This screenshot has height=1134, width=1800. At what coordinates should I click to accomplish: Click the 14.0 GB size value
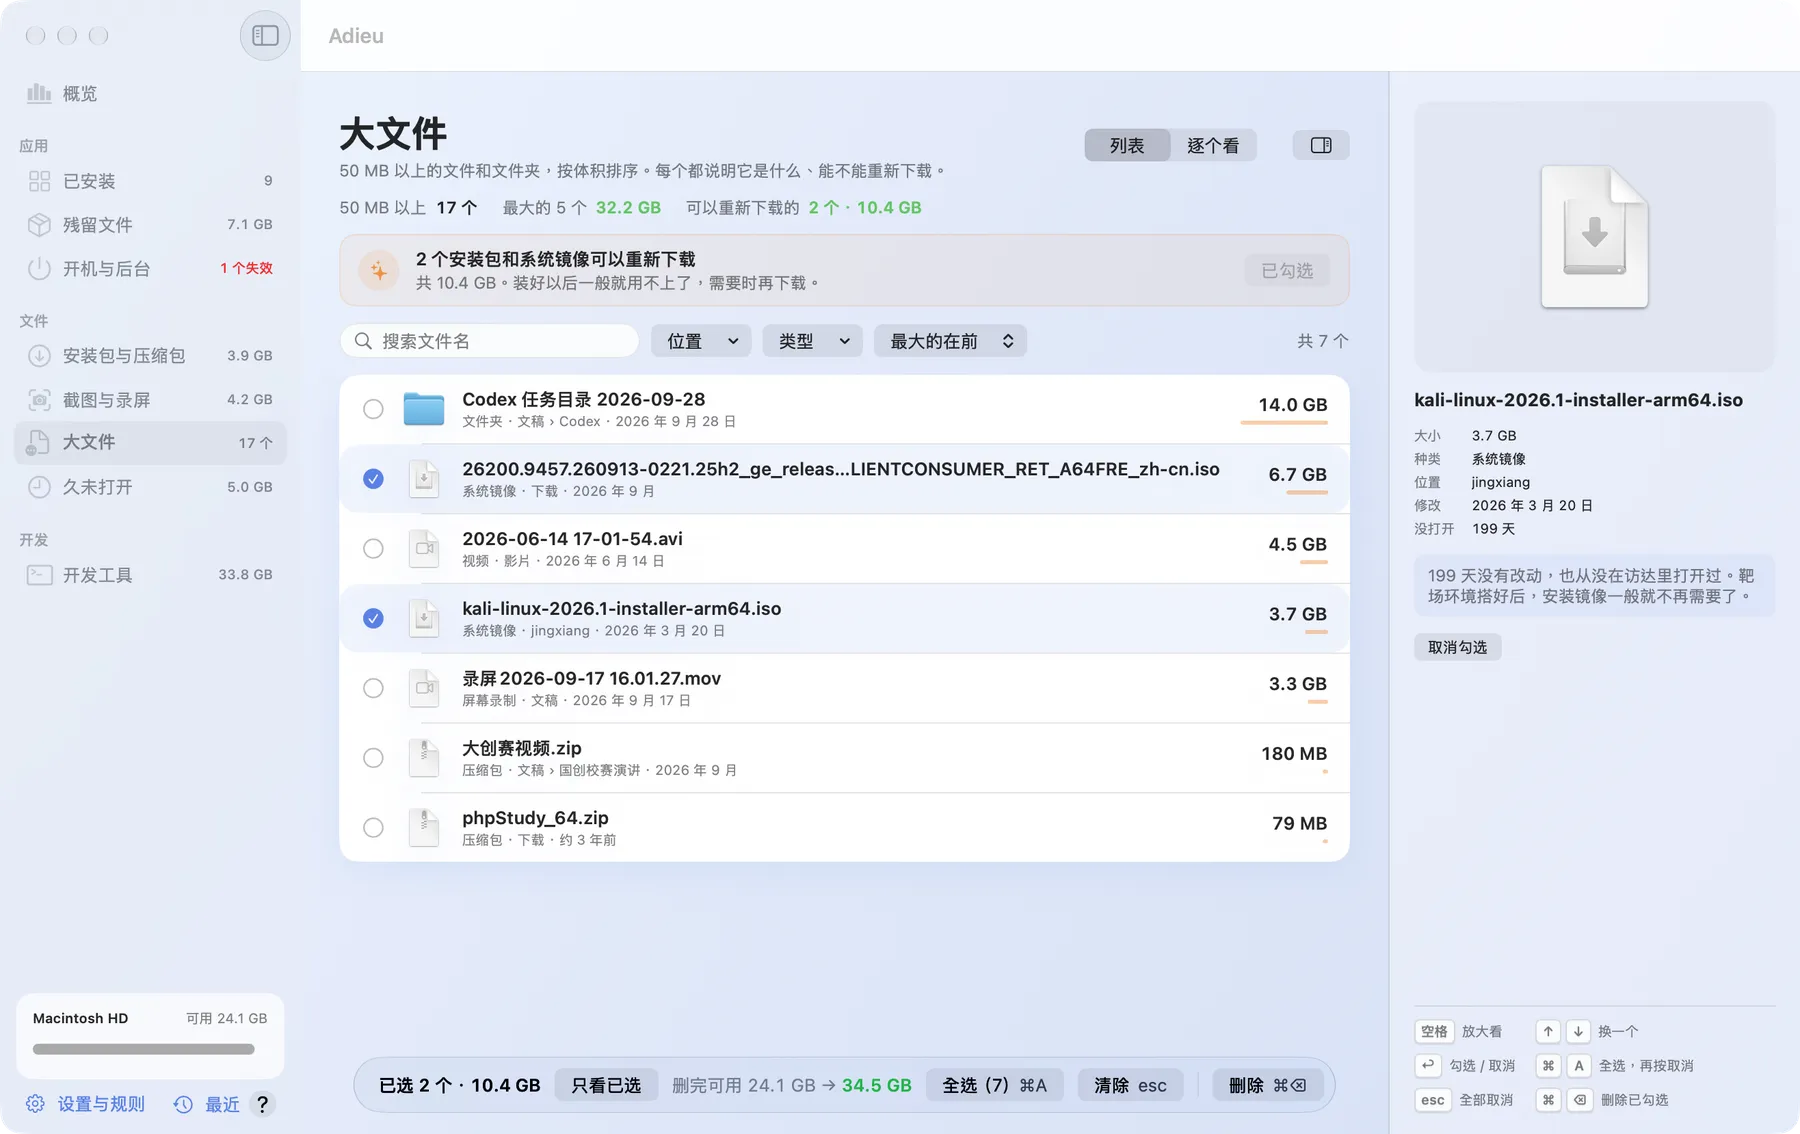1292,404
